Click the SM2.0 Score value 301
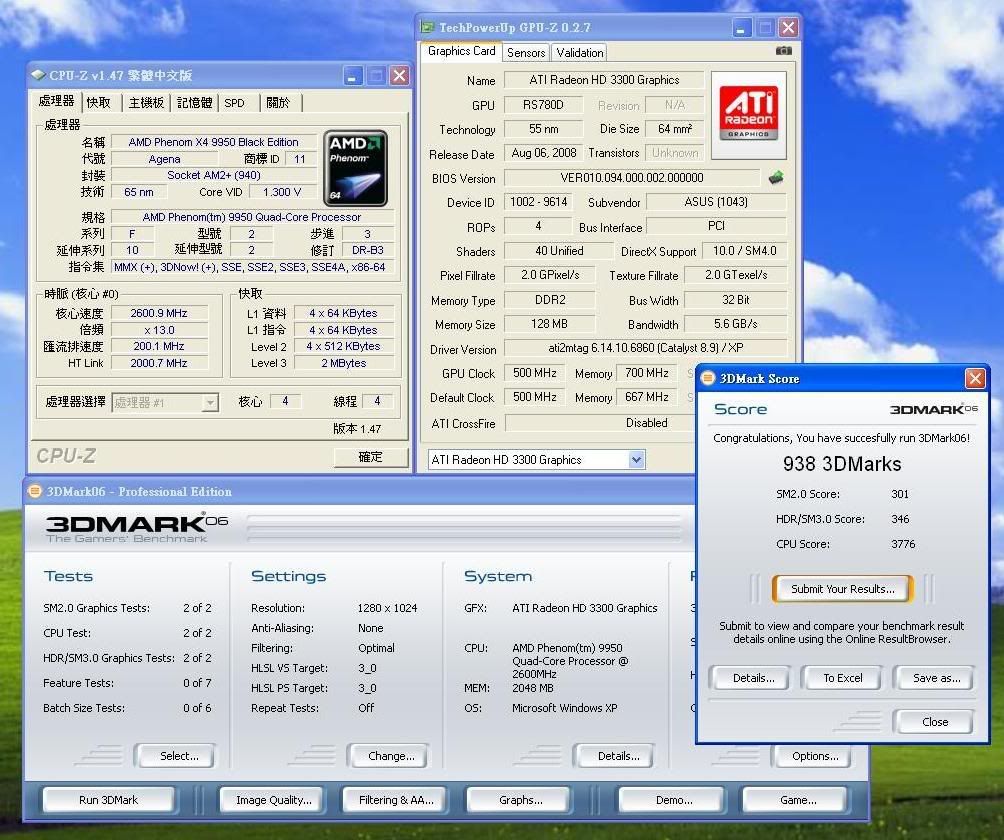The image size is (1004, 840). point(900,494)
